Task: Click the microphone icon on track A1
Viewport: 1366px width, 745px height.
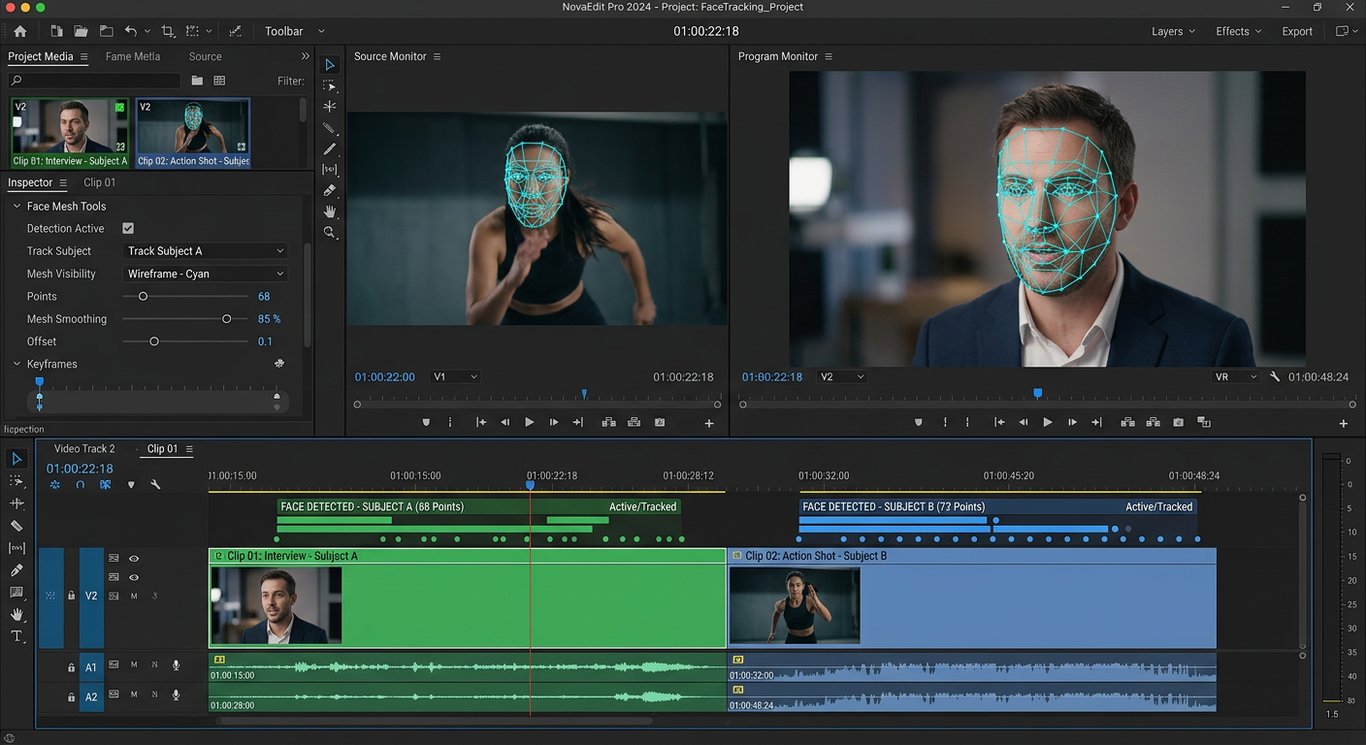Action: point(176,665)
